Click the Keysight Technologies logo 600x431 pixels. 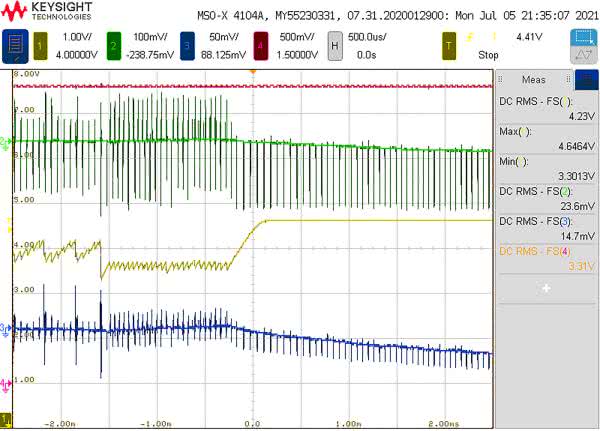click(44, 13)
